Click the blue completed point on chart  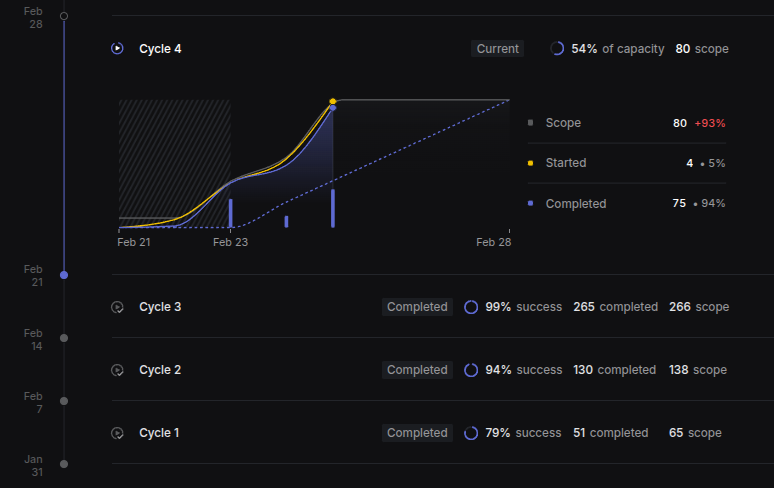point(333,108)
